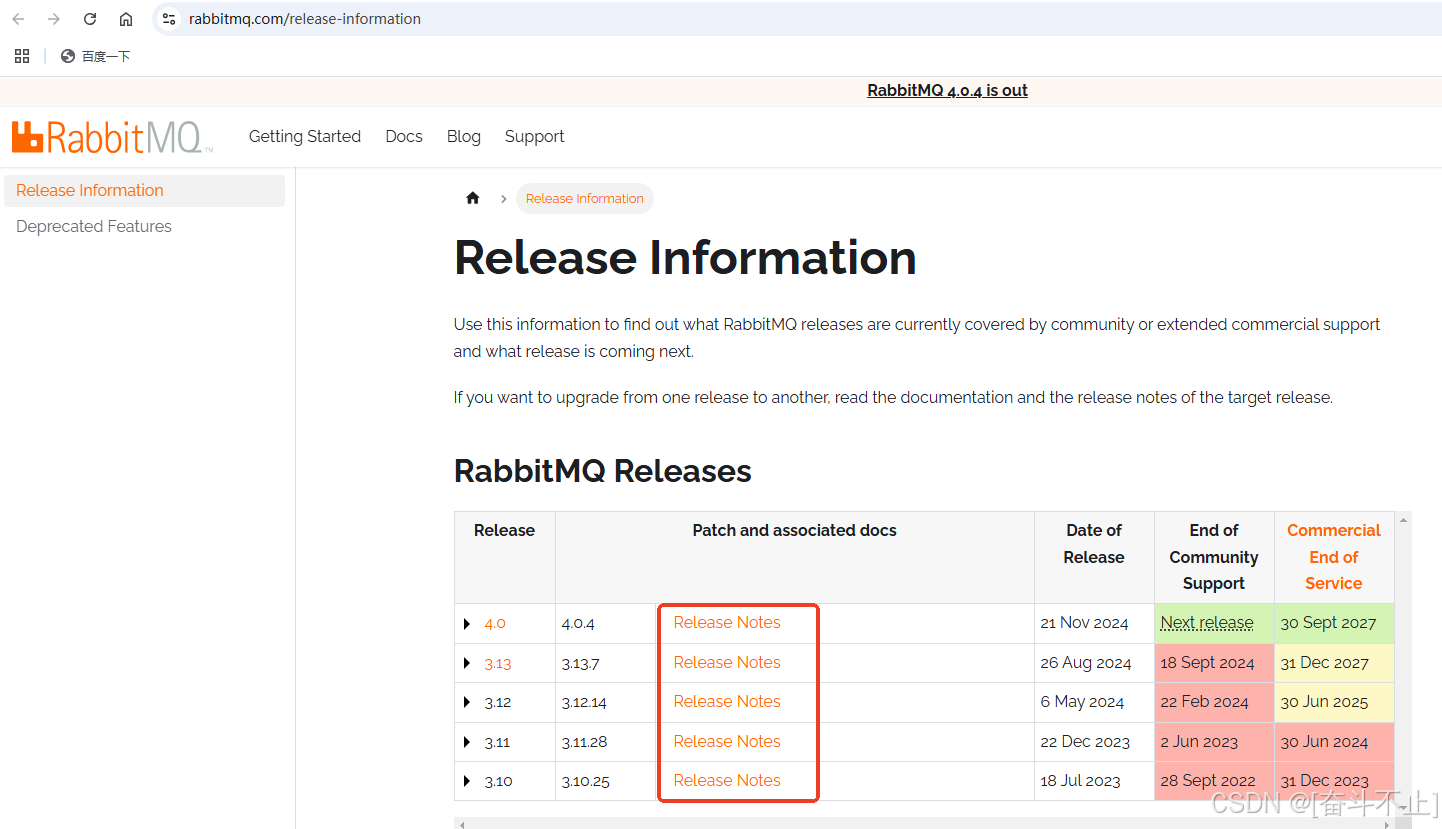Open the apps grid icon in the bookmarks bar
The height and width of the screenshot is (829, 1442).
22,56
